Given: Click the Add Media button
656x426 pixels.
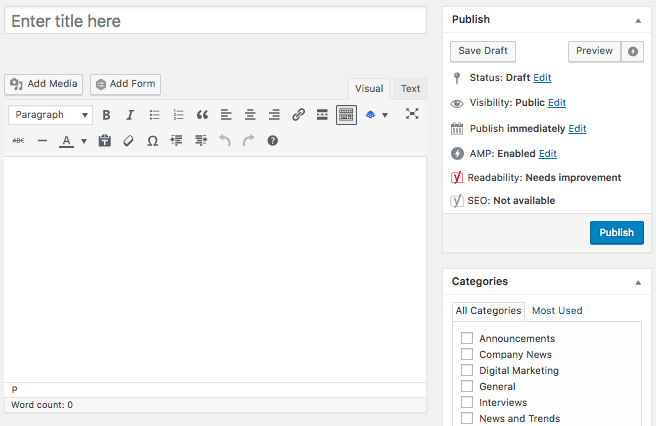Looking at the screenshot, I should [44, 84].
